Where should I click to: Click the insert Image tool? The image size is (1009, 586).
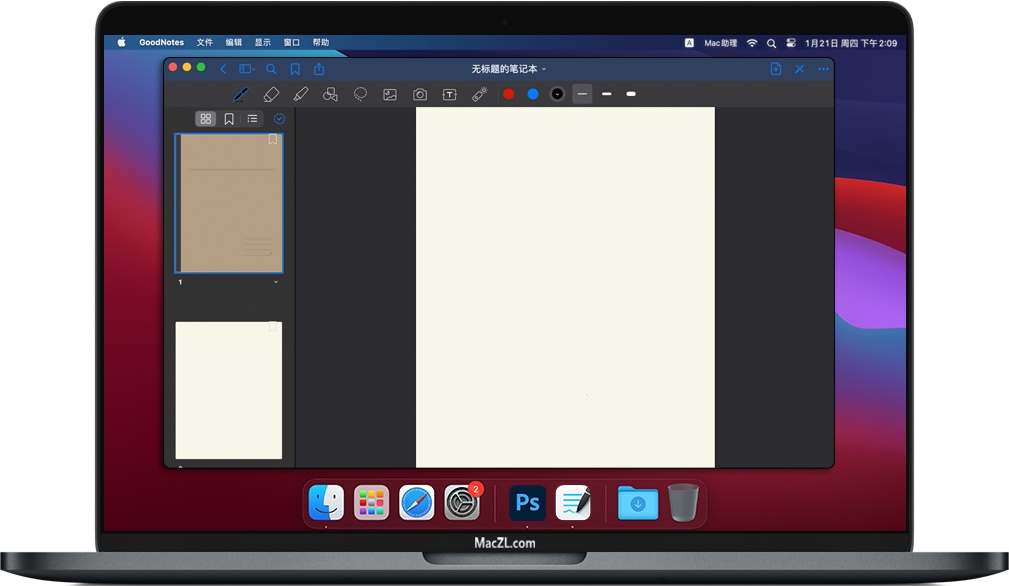pyautogui.click(x=390, y=94)
